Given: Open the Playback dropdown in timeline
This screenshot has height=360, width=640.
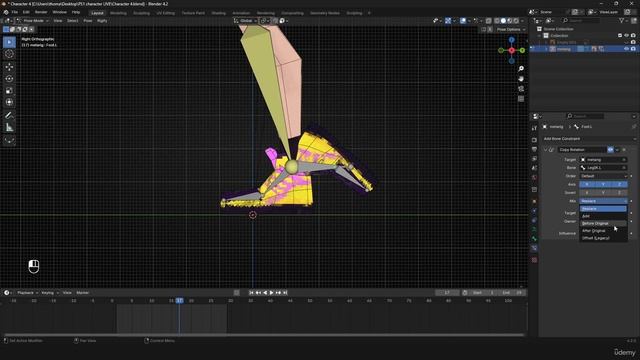Looking at the screenshot, I should [27, 293].
